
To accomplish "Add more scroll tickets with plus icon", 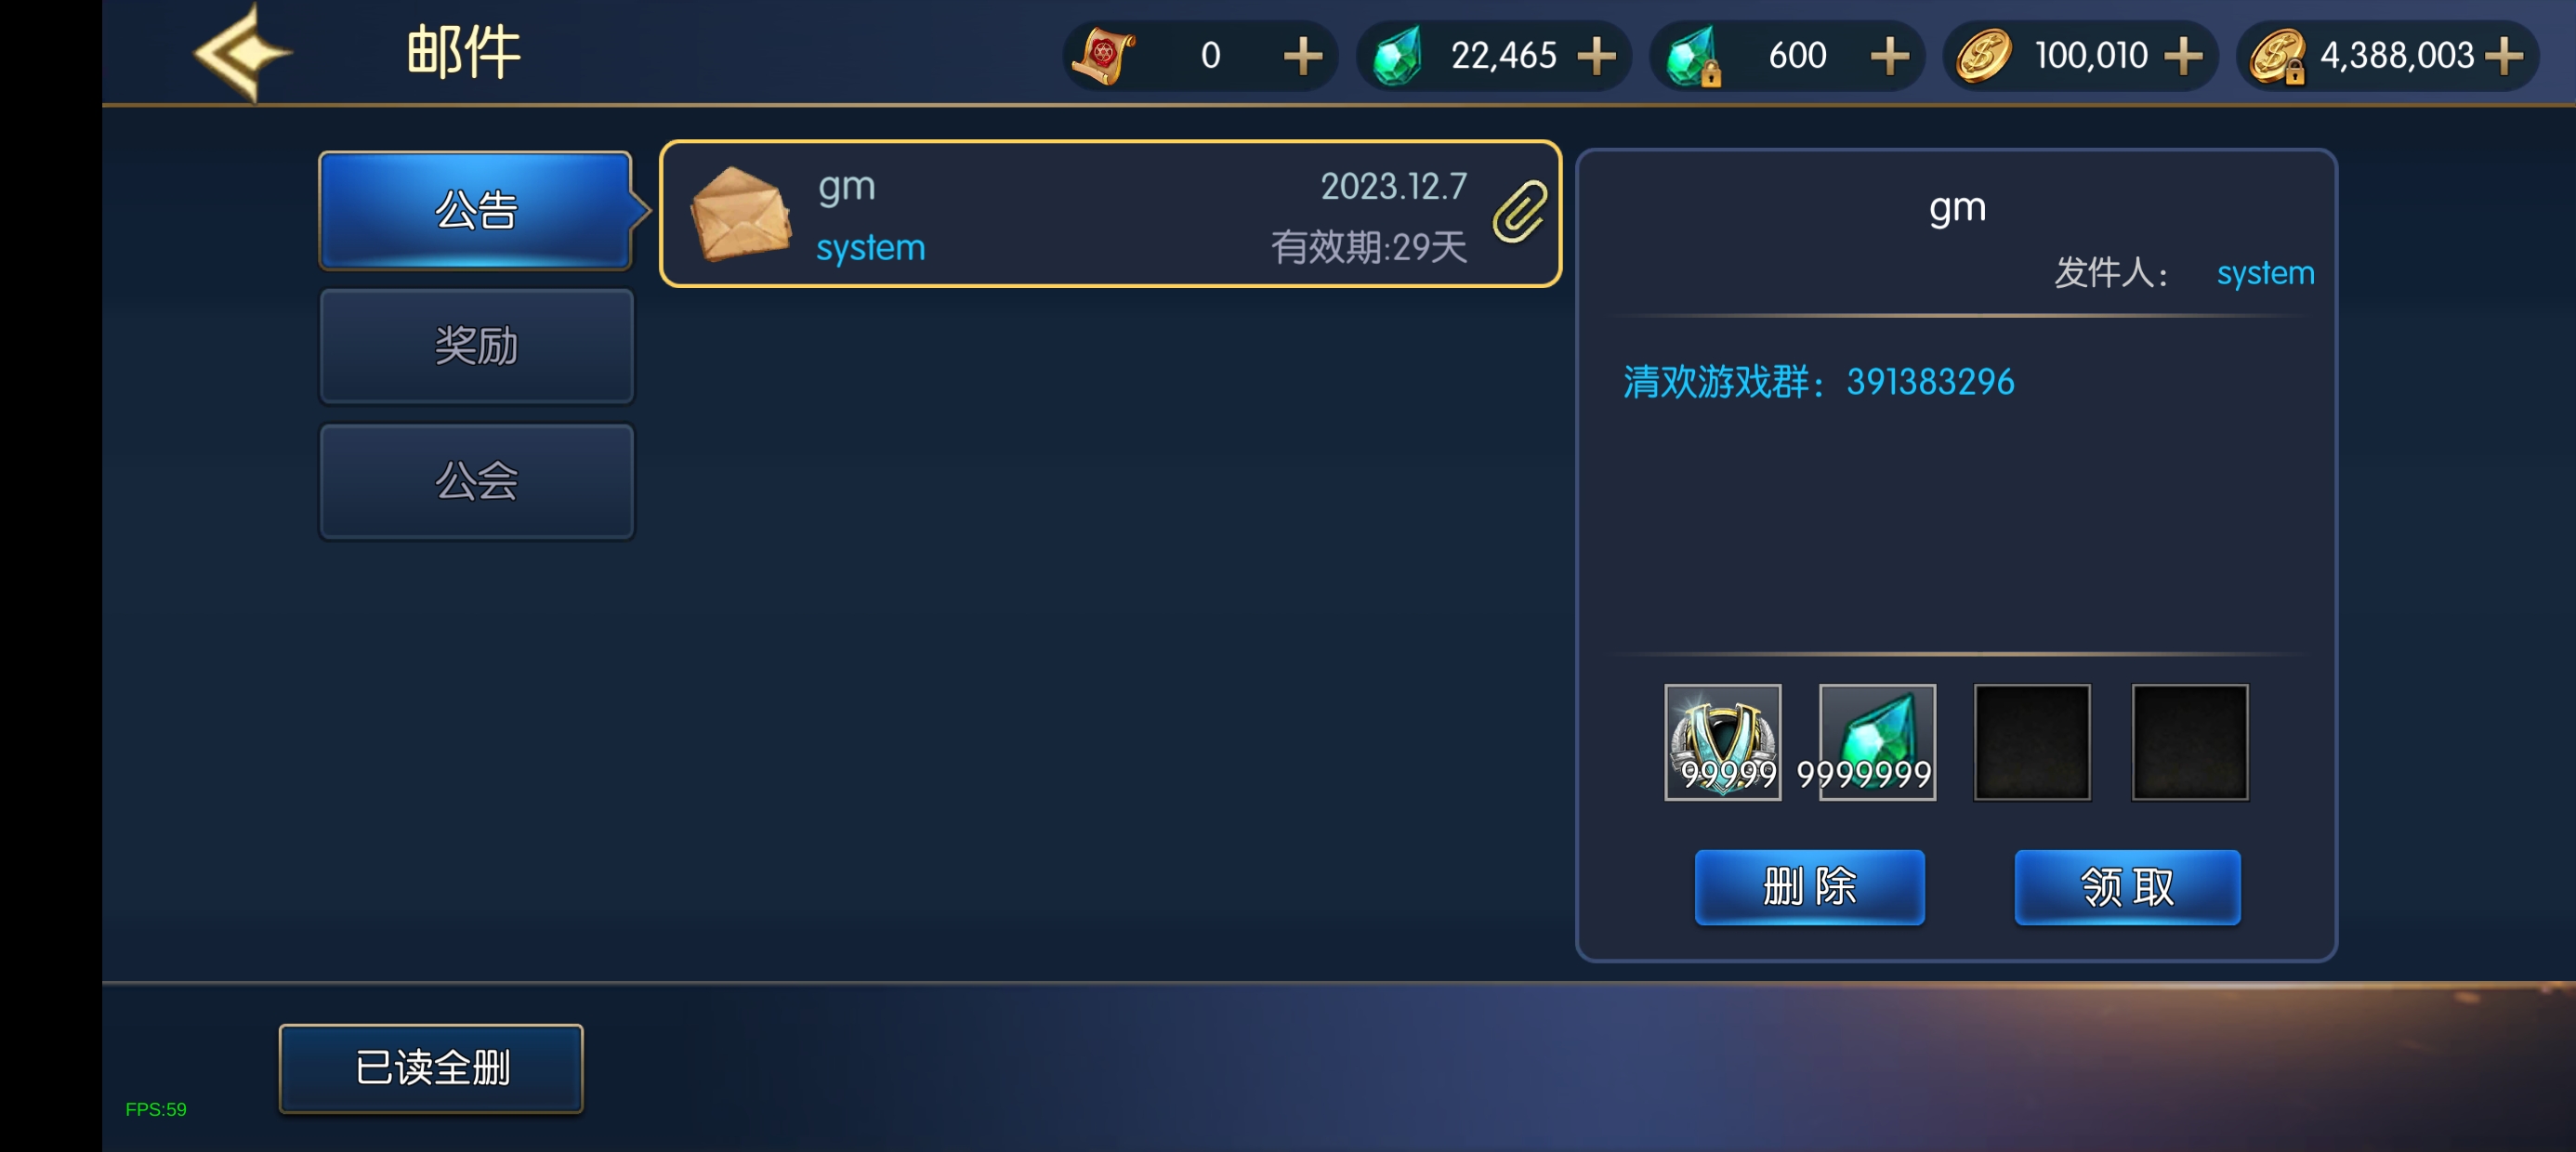I will [x=1302, y=56].
